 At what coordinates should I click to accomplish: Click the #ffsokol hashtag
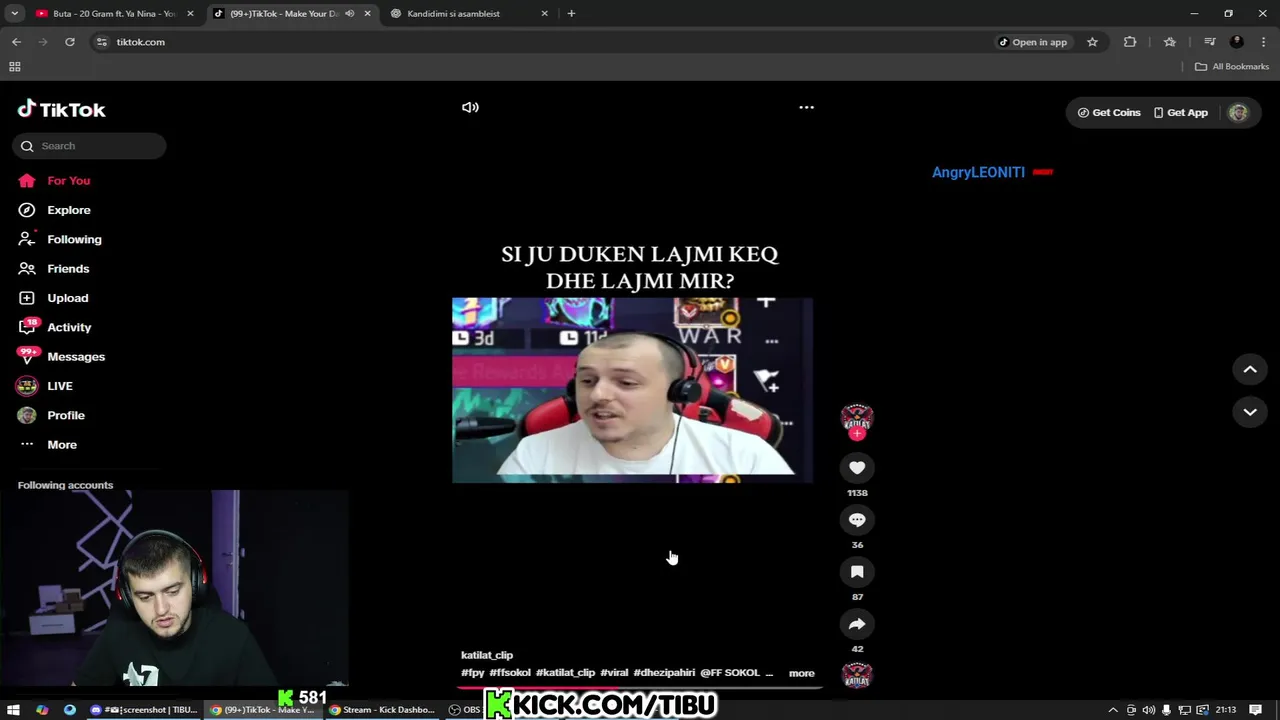(x=510, y=673)
